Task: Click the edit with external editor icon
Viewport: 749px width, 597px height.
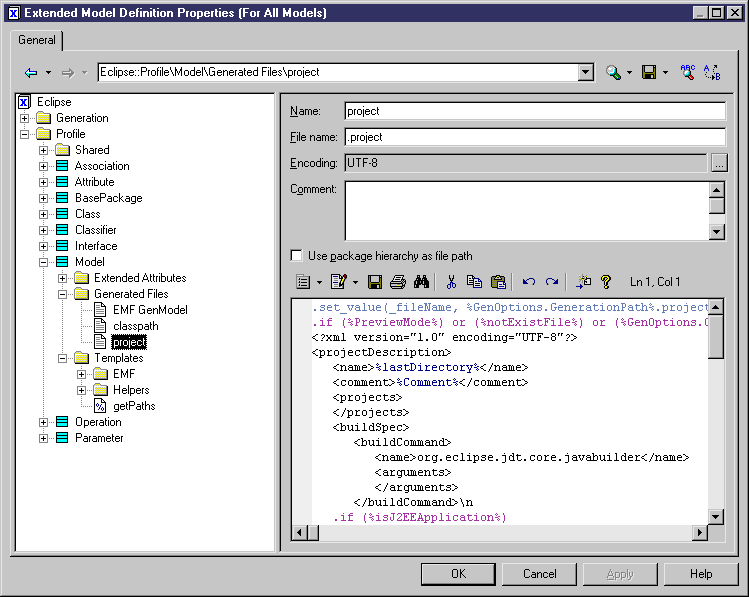Action: point(339,282)
